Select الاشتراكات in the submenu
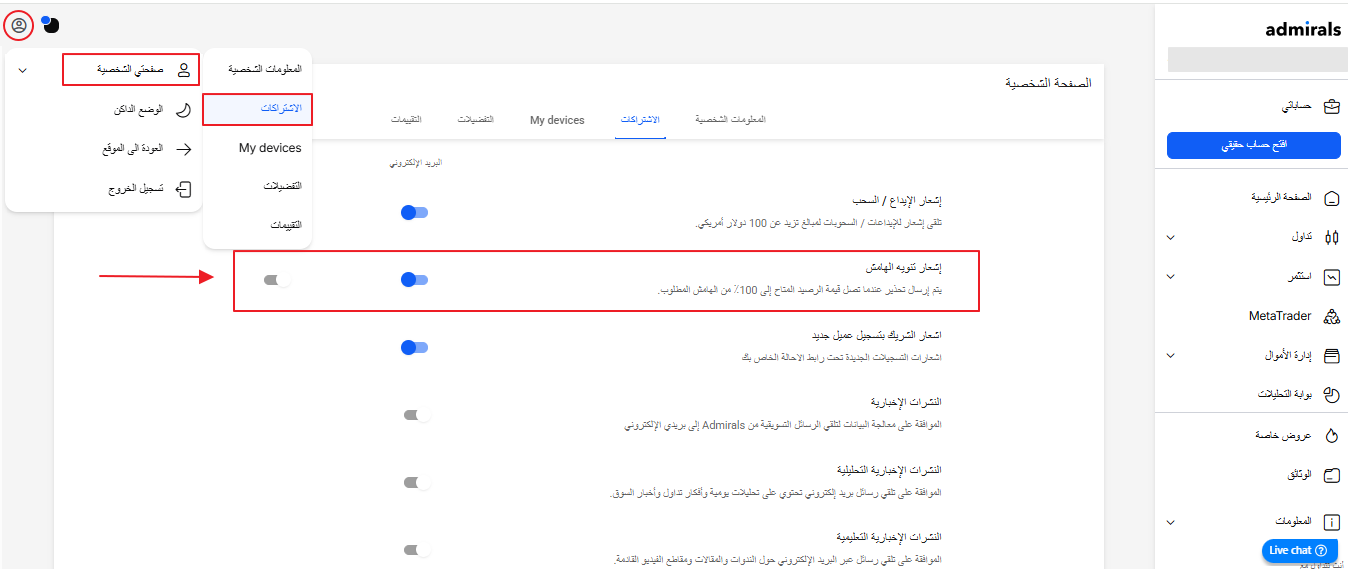This screenshot has width=1348, height=569. pyautogui.click(x=257, y=108)
